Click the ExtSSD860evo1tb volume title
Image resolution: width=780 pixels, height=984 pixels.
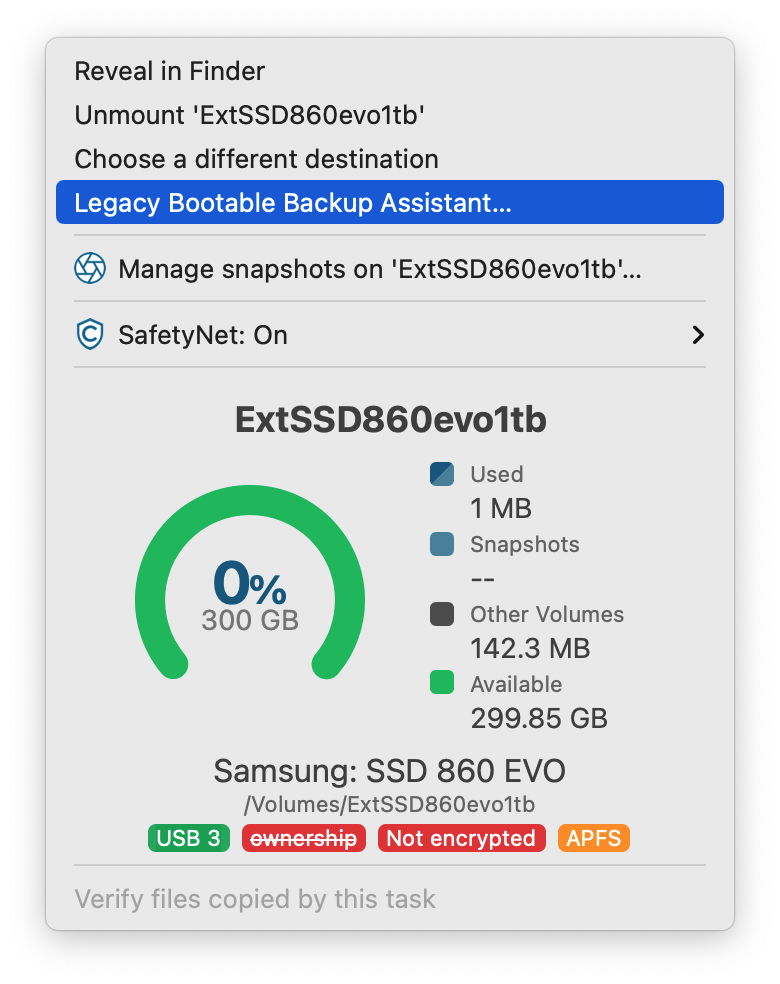tap(390, 419)
